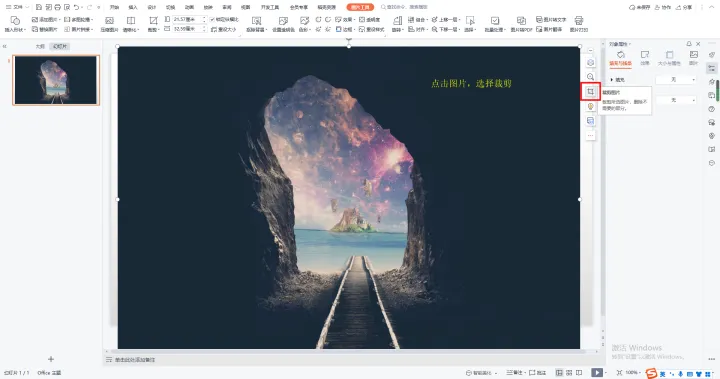The image size is (720, 379).
Task: Select the Picture Tools ribbon tab
Action: [360, 7]
